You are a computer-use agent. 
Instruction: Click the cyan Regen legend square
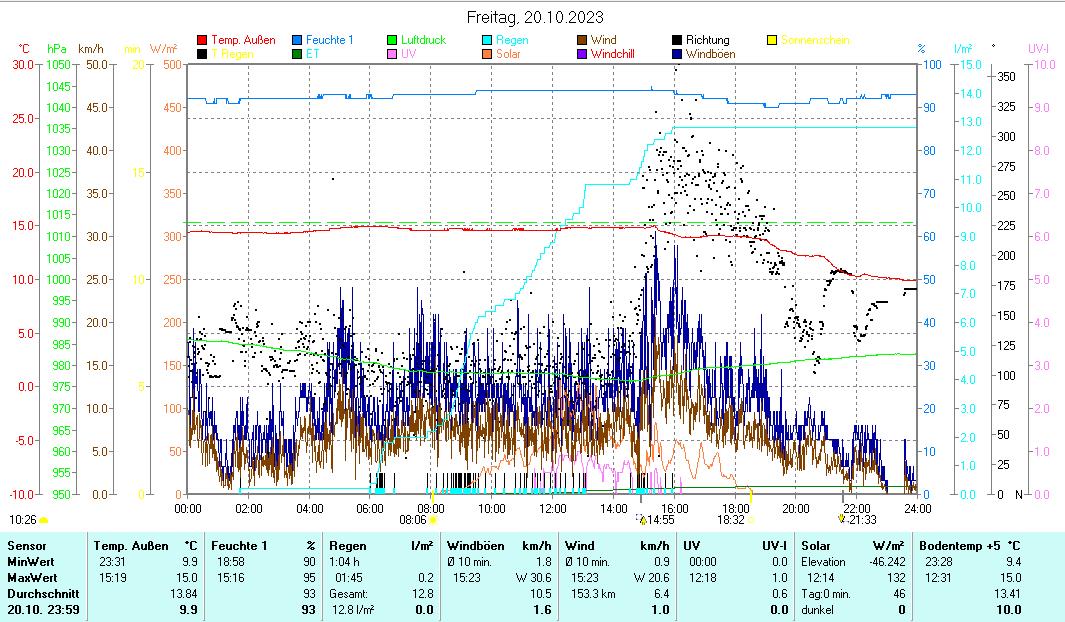[487, 41]
